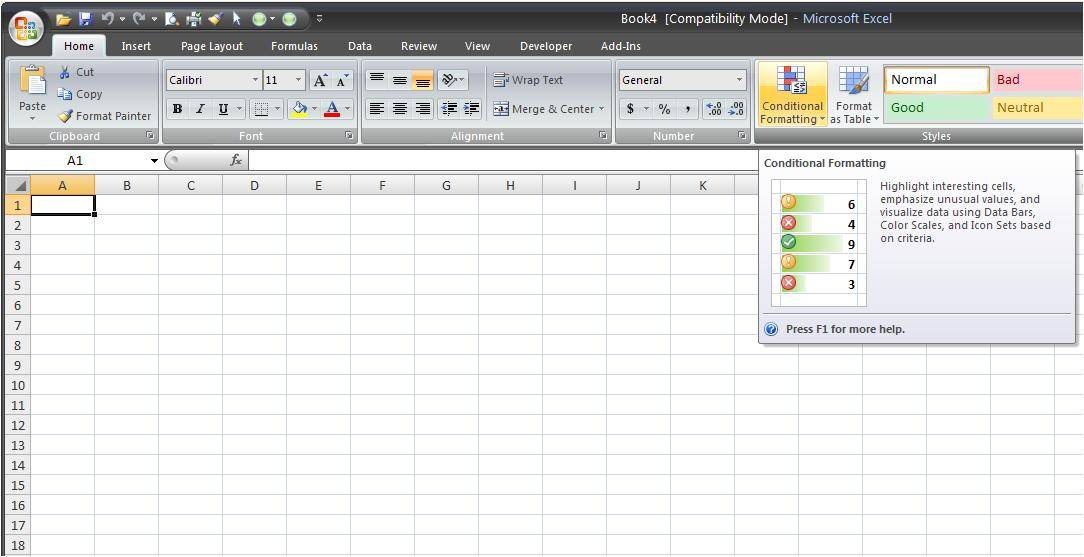Open the Number dialog launcher
Image resolution: width=1084 pixels, height=557 pixels.
click(742, 136)
